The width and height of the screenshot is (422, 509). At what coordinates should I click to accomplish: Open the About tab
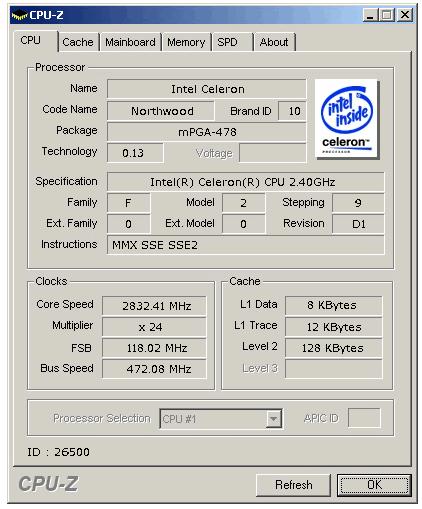(x=274, y=42)
